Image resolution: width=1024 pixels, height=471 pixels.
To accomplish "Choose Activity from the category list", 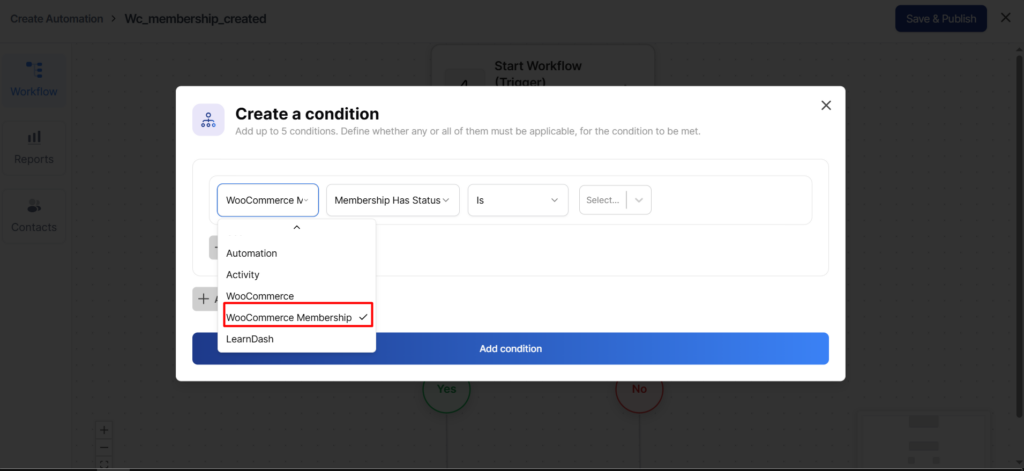I will [243, 275].
